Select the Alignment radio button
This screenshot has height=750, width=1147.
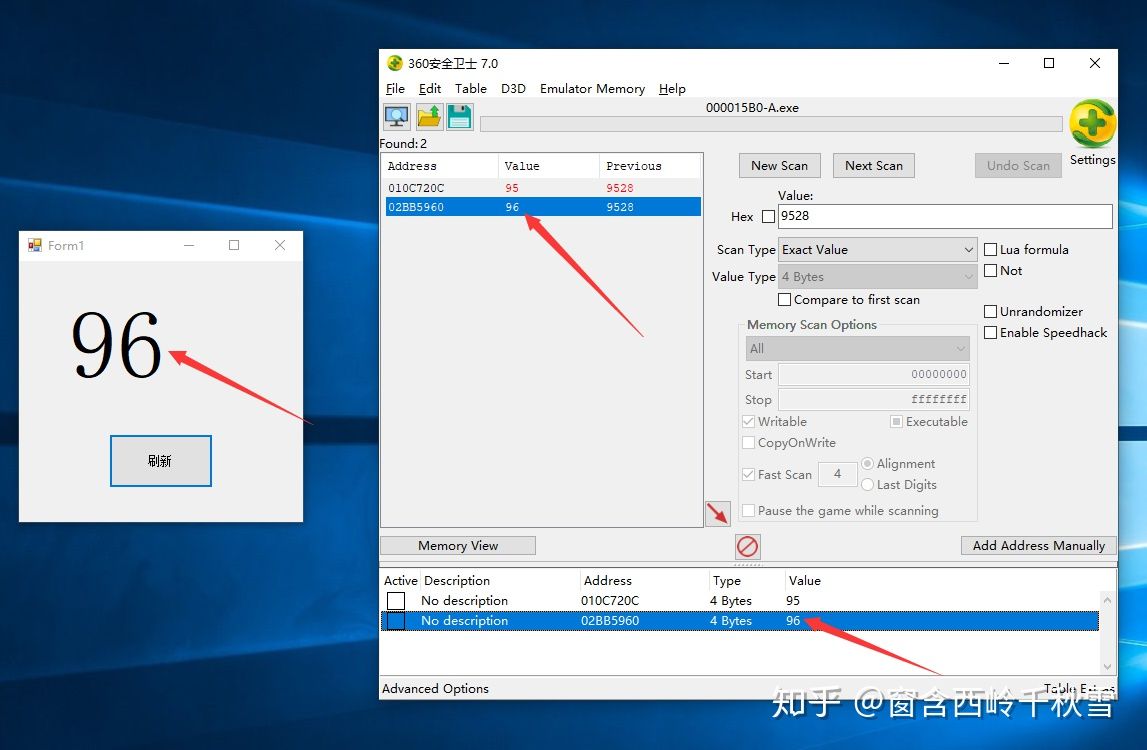(868, 463)
